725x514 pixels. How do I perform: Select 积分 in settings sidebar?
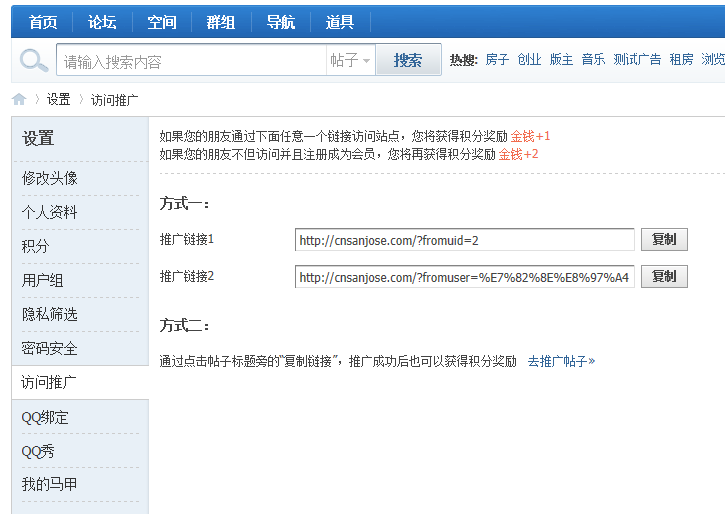[x=35, y=246]
